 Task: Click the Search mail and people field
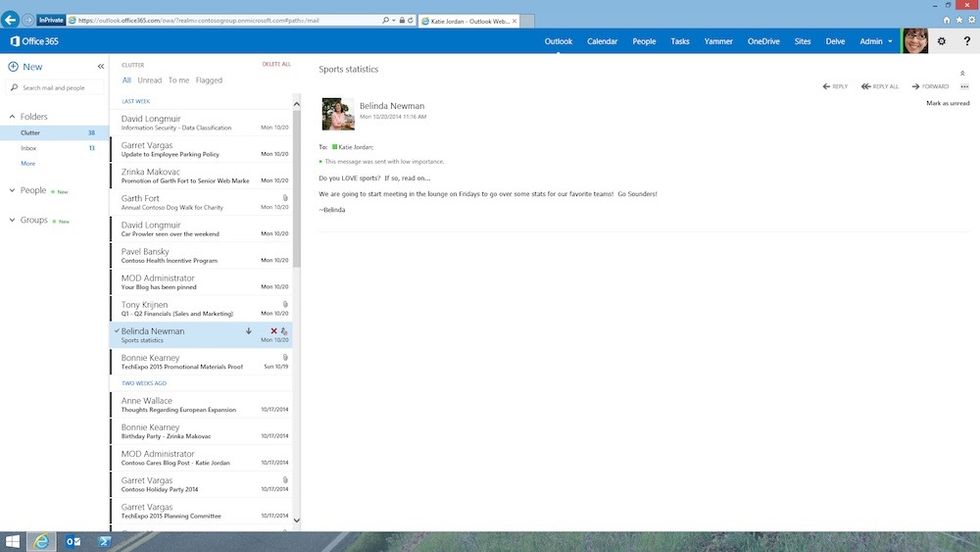(60, 88)
